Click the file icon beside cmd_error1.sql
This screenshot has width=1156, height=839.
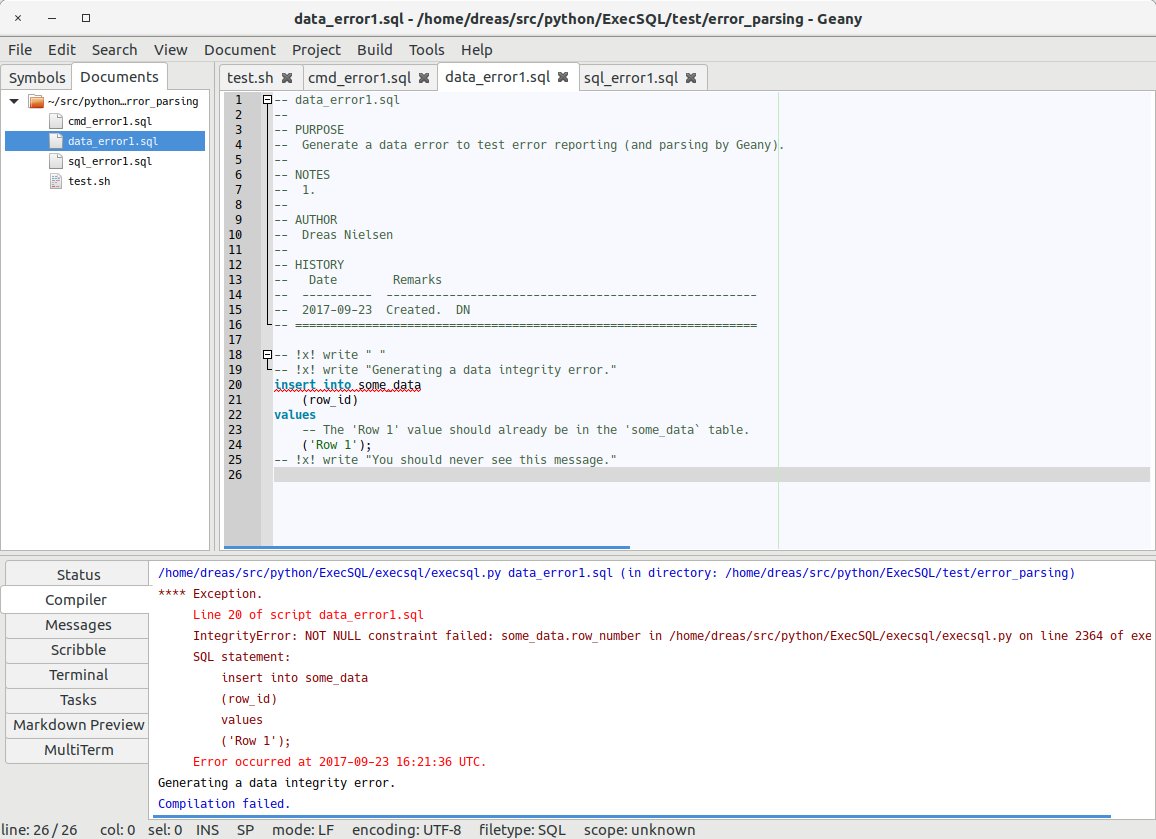(56, 121)
